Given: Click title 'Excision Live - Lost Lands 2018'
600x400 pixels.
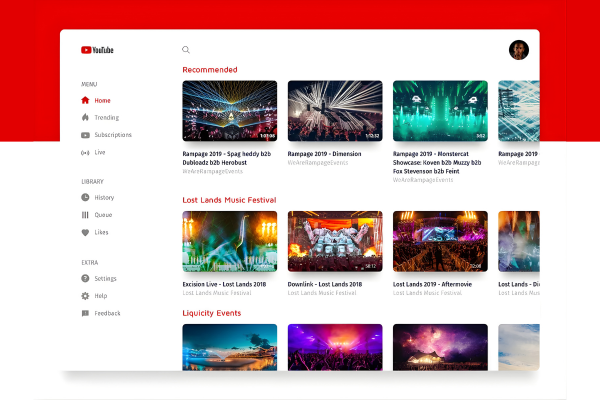Looking at the screenshot, I should [x=224, y=284].
